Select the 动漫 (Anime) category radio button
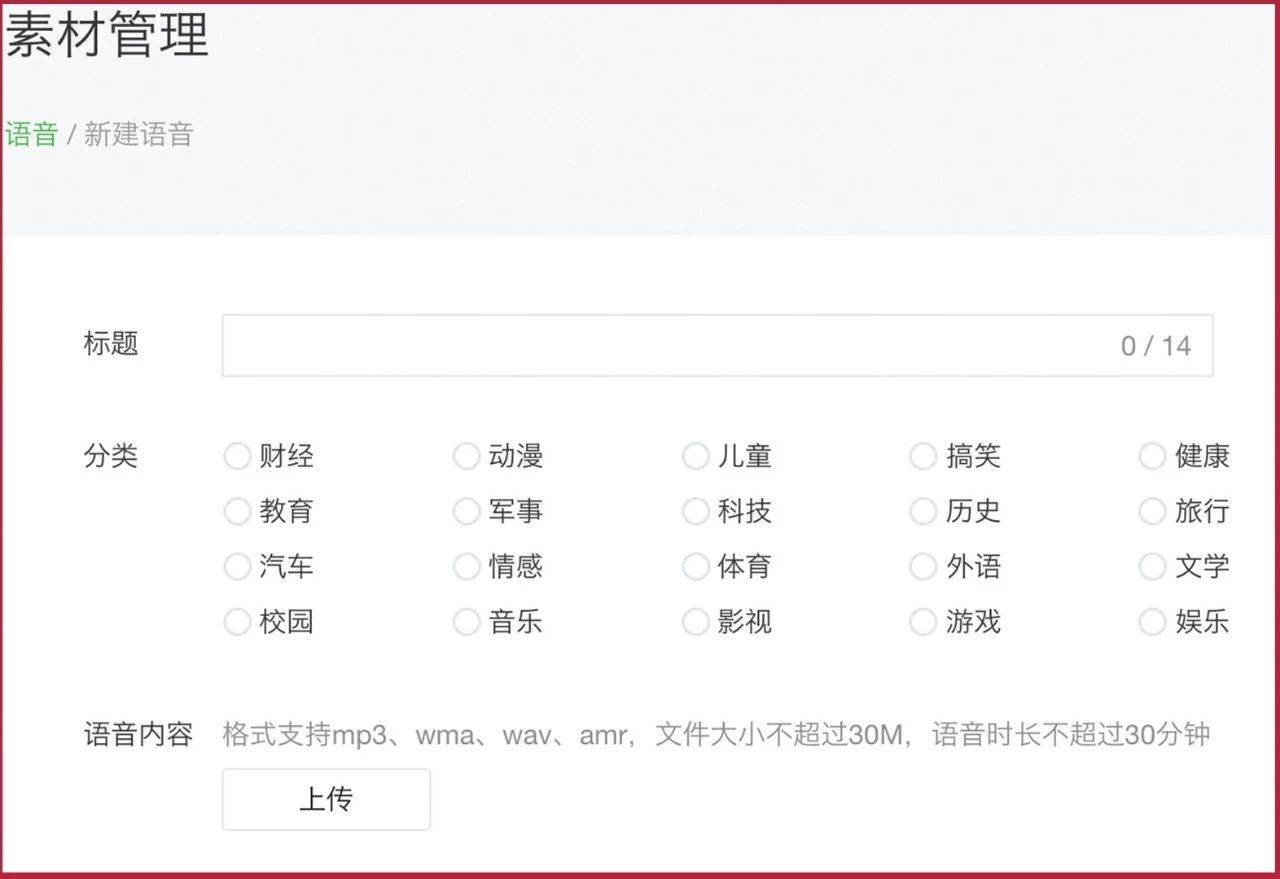 point(466,456)
